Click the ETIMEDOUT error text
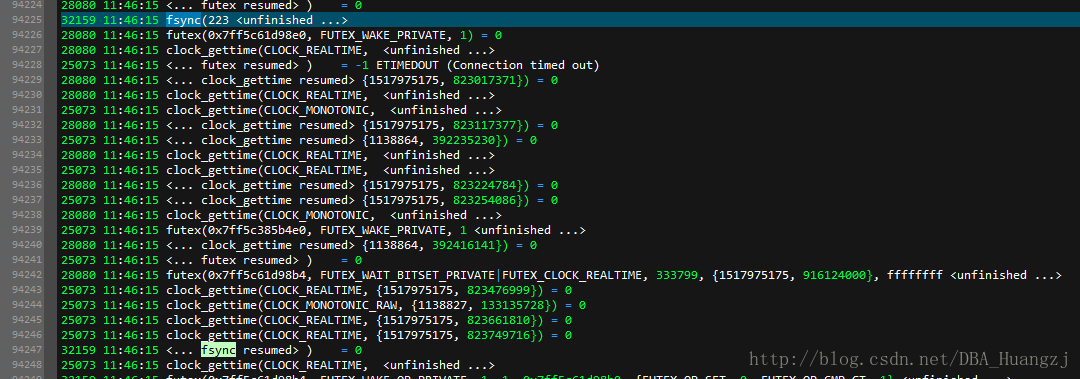Viewport: 1080px width, 379px height. point(408,65)
